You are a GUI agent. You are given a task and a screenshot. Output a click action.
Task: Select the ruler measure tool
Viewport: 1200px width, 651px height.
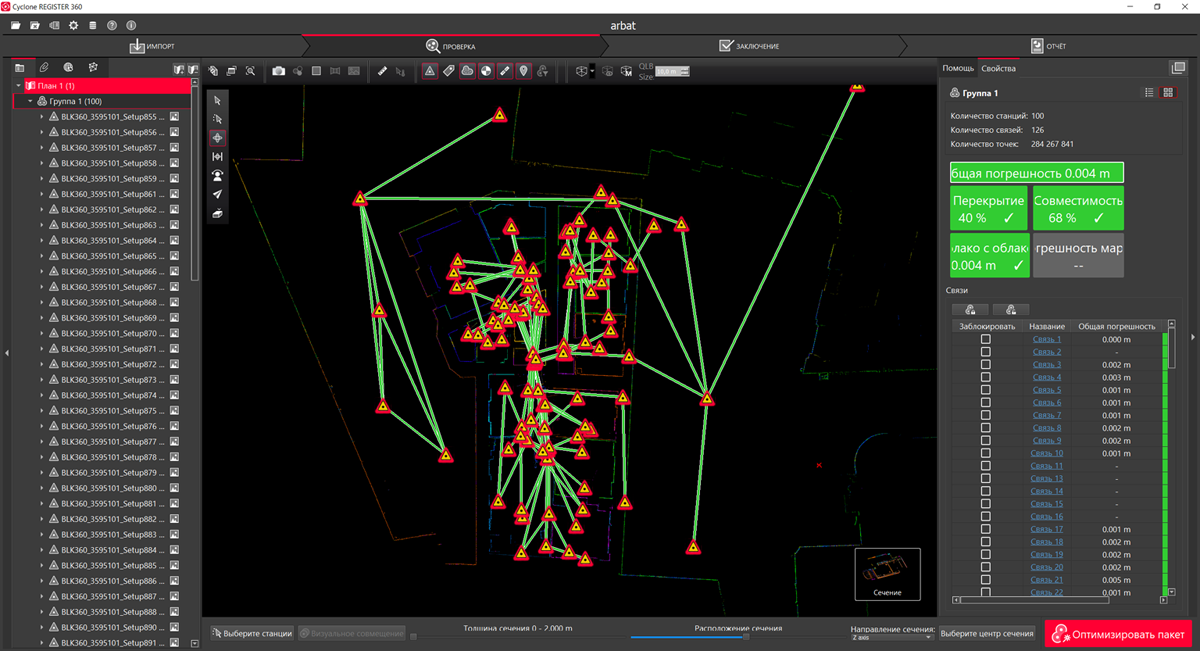[382, 71]
